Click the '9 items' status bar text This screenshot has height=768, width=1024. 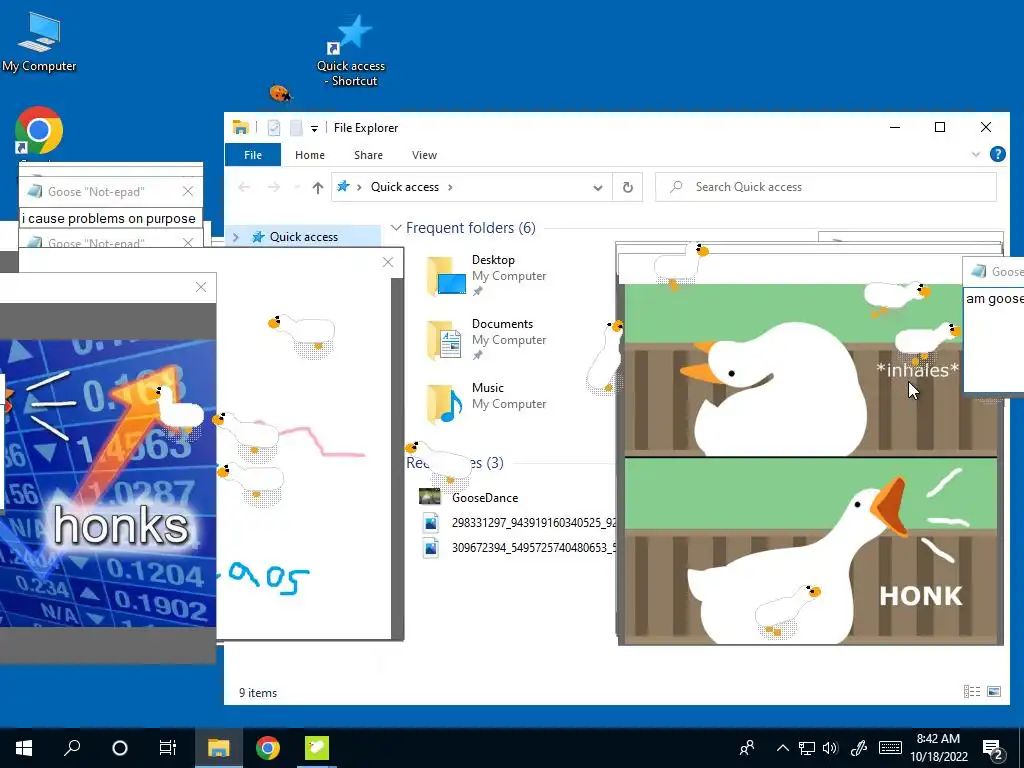click(x=258, y=693)
